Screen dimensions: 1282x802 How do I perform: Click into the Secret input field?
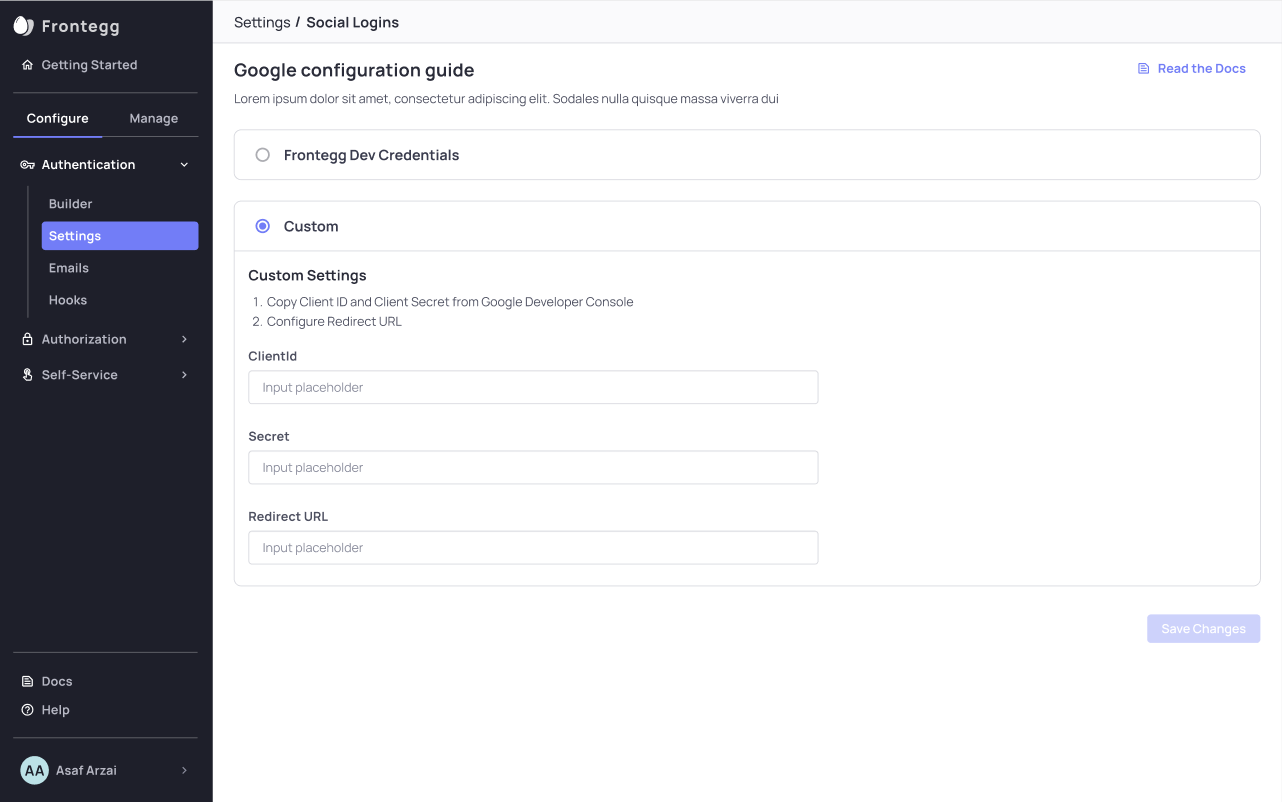click(533, 467)
